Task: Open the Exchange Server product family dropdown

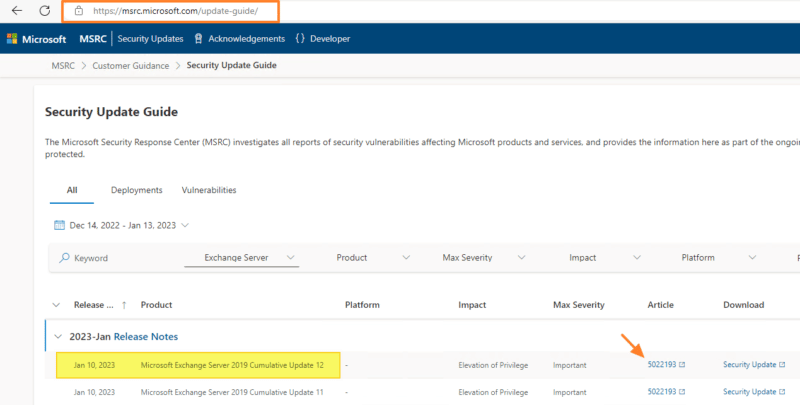Action: (x=241, y=258)
